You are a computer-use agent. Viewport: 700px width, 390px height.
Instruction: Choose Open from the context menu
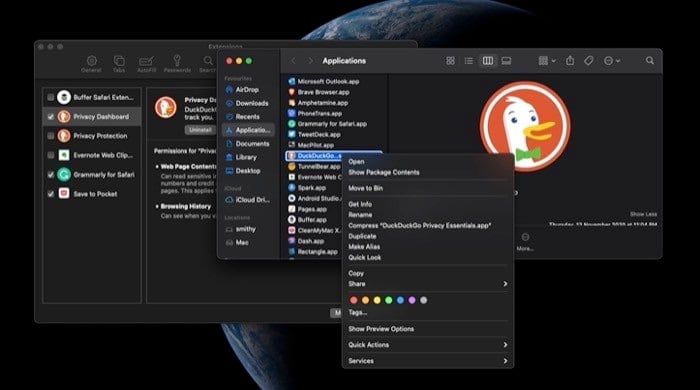pos(428,162)
